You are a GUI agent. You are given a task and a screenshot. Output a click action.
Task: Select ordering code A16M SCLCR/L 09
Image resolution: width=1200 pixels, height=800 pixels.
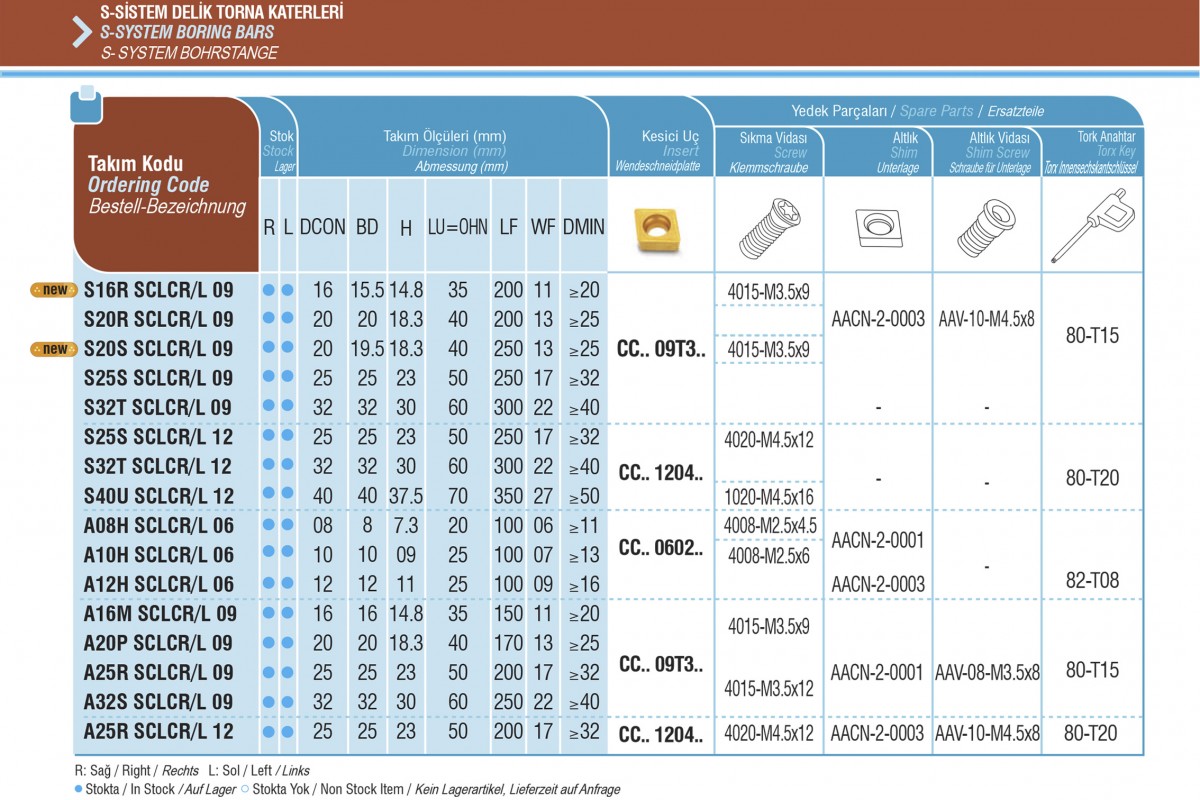click(x=160, y=614)
